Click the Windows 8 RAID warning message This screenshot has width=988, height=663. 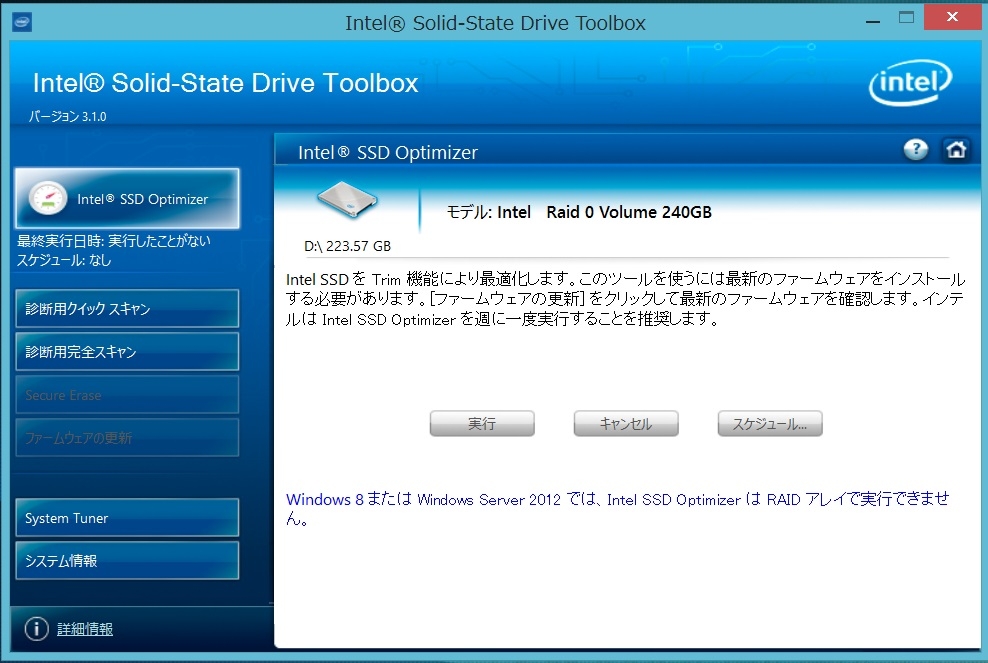coord(618,509)
